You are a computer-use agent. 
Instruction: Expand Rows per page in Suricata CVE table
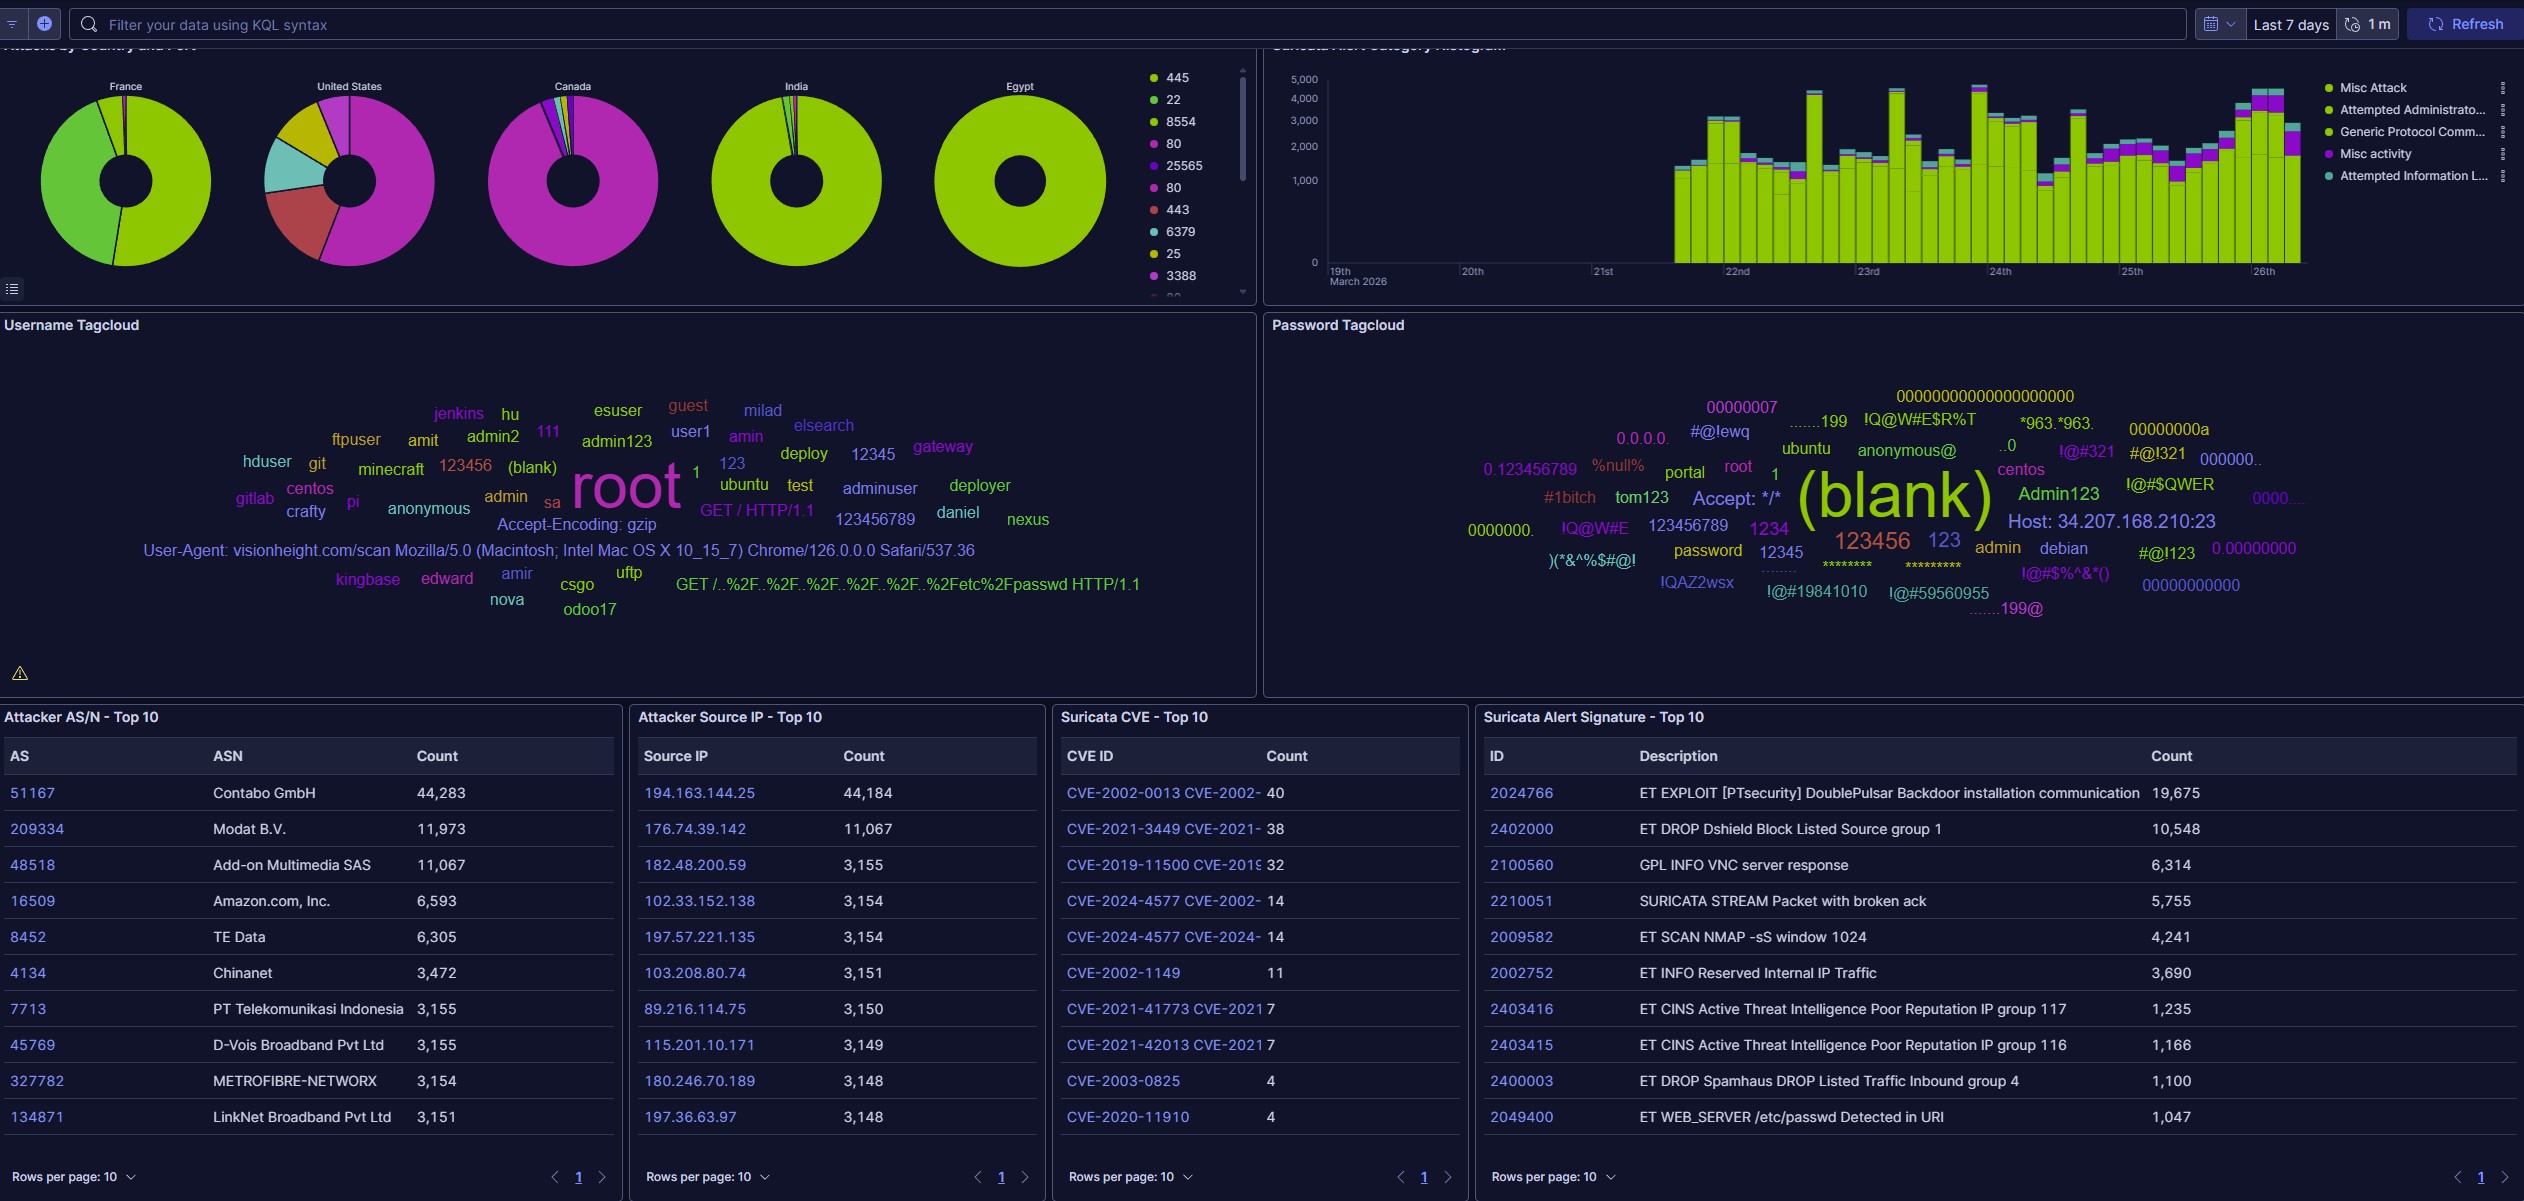[1131, 1177]
